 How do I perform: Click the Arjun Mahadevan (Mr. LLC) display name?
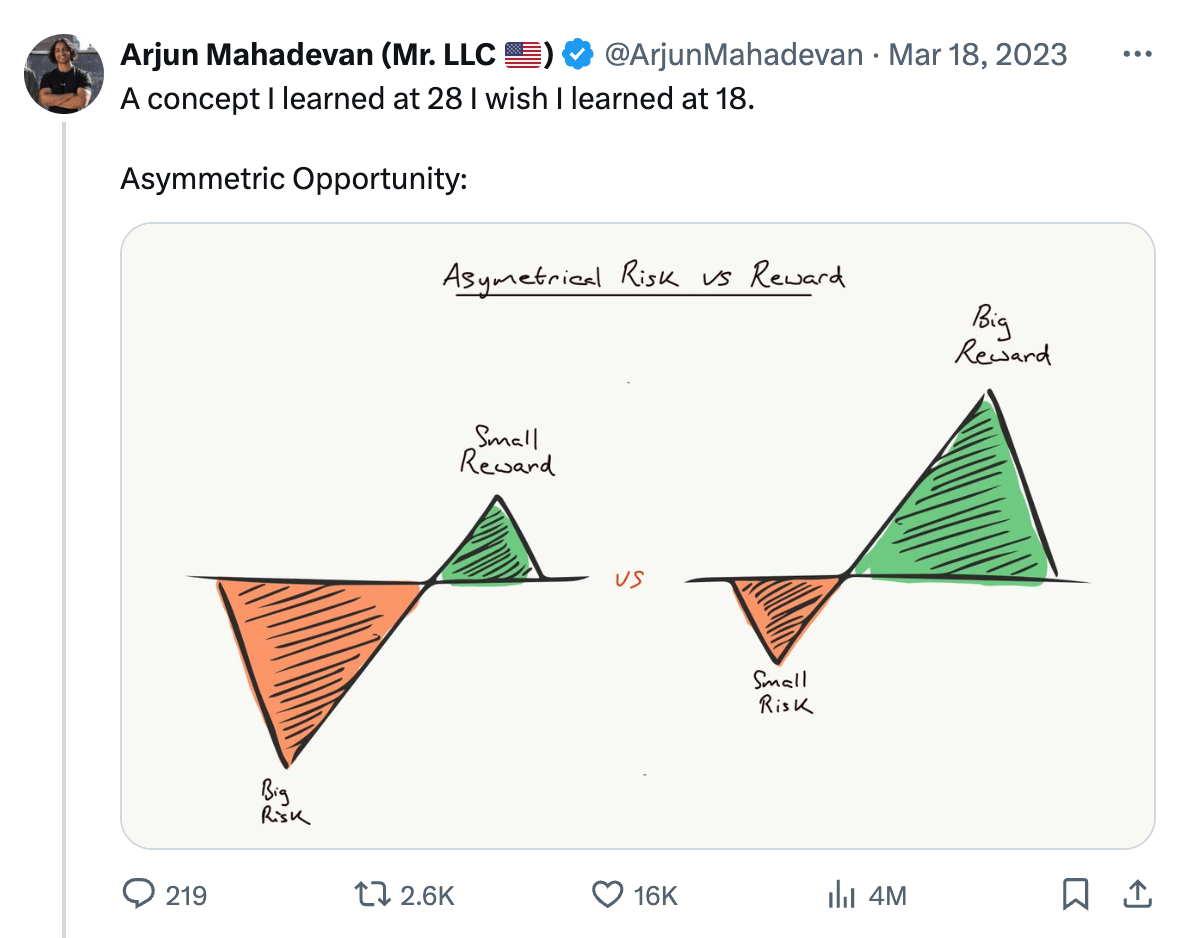[337, 54]
